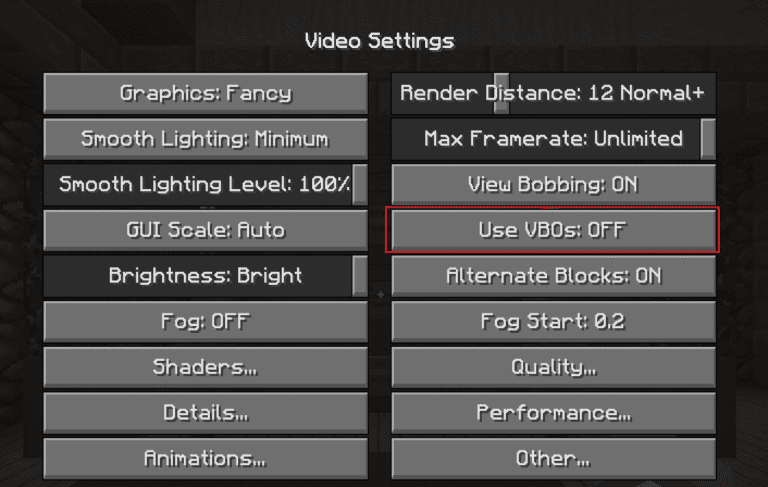Cycle the Smooth Lighting: Minimum option
This screenshot has width=768, height=487.
(x=205, y=139)
